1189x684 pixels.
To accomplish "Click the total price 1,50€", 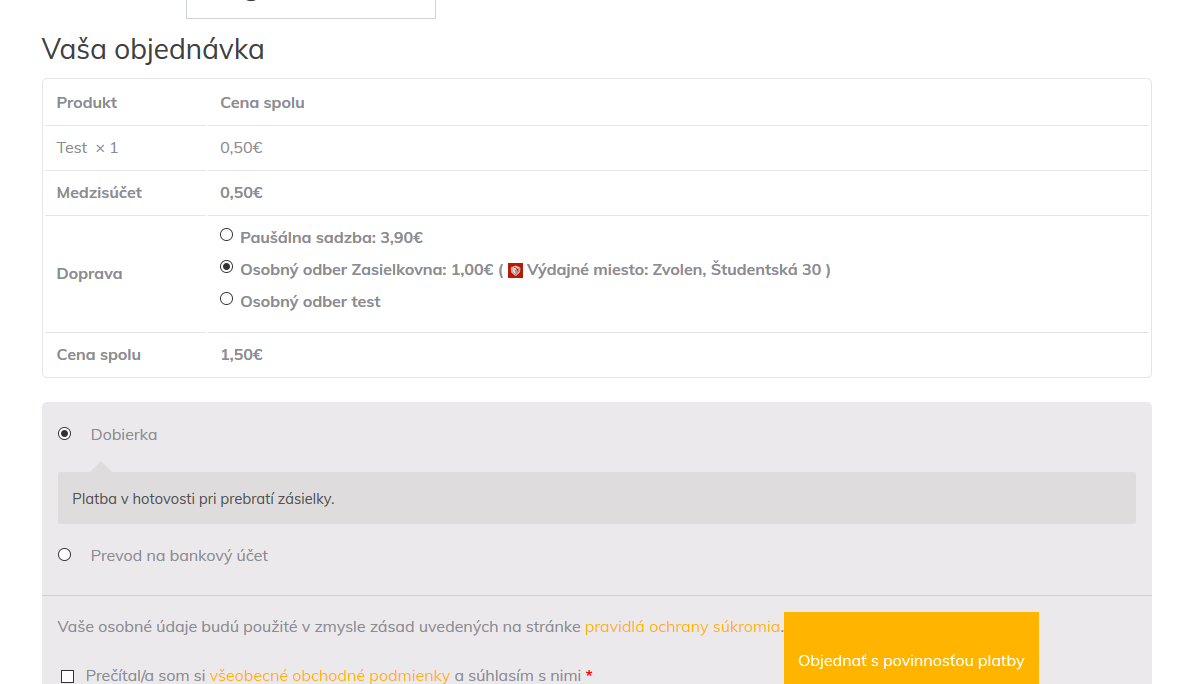I will 241,355.
